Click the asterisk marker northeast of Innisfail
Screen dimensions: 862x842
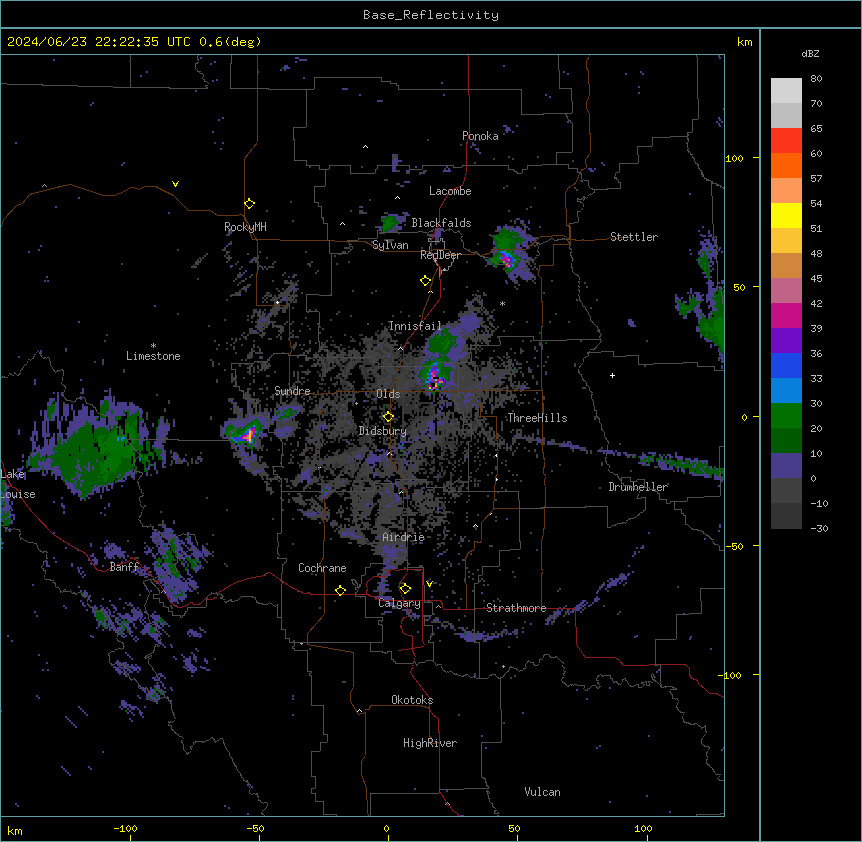point(502,303)
